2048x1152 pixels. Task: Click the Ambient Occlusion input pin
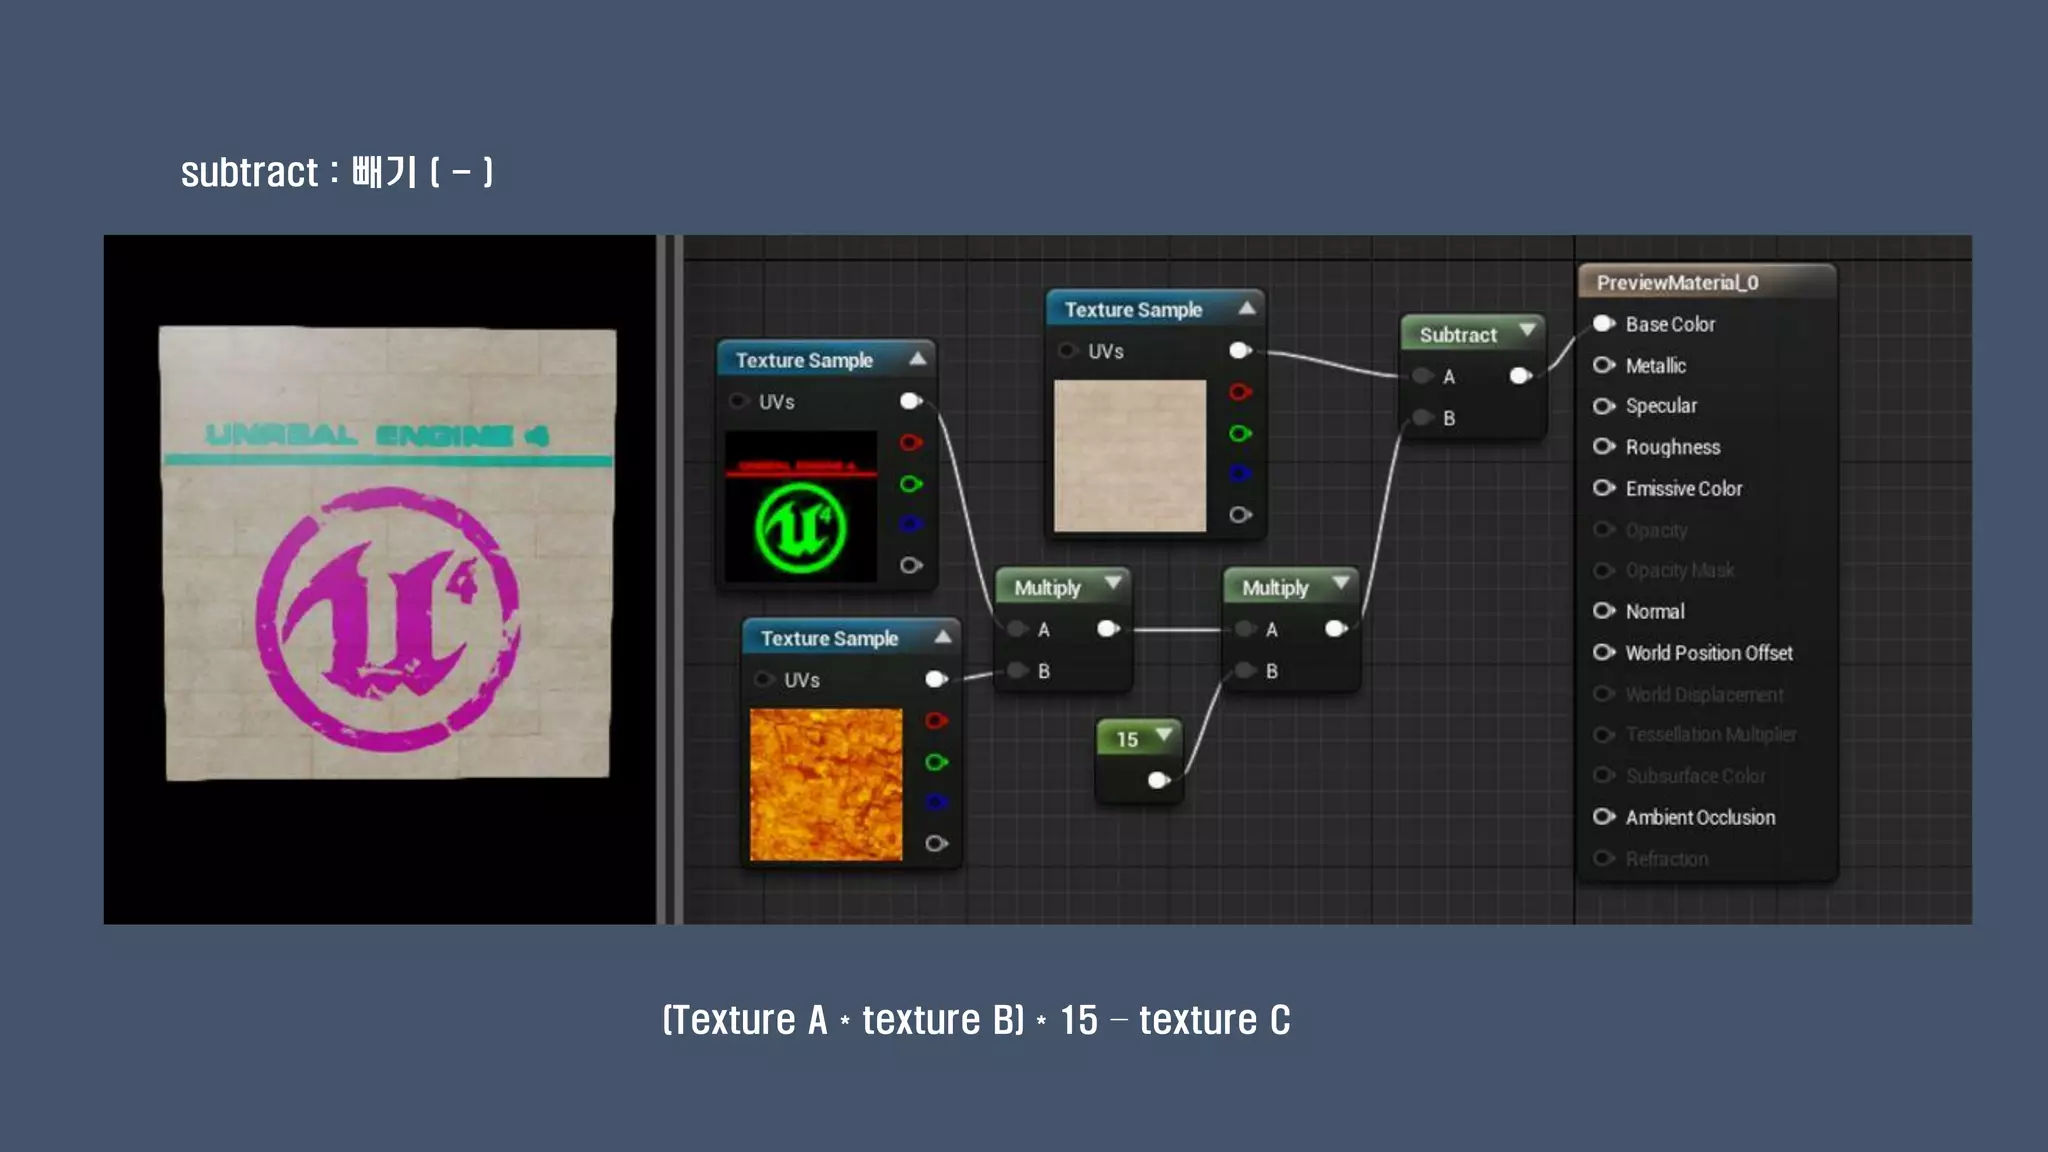[1604, 817]
